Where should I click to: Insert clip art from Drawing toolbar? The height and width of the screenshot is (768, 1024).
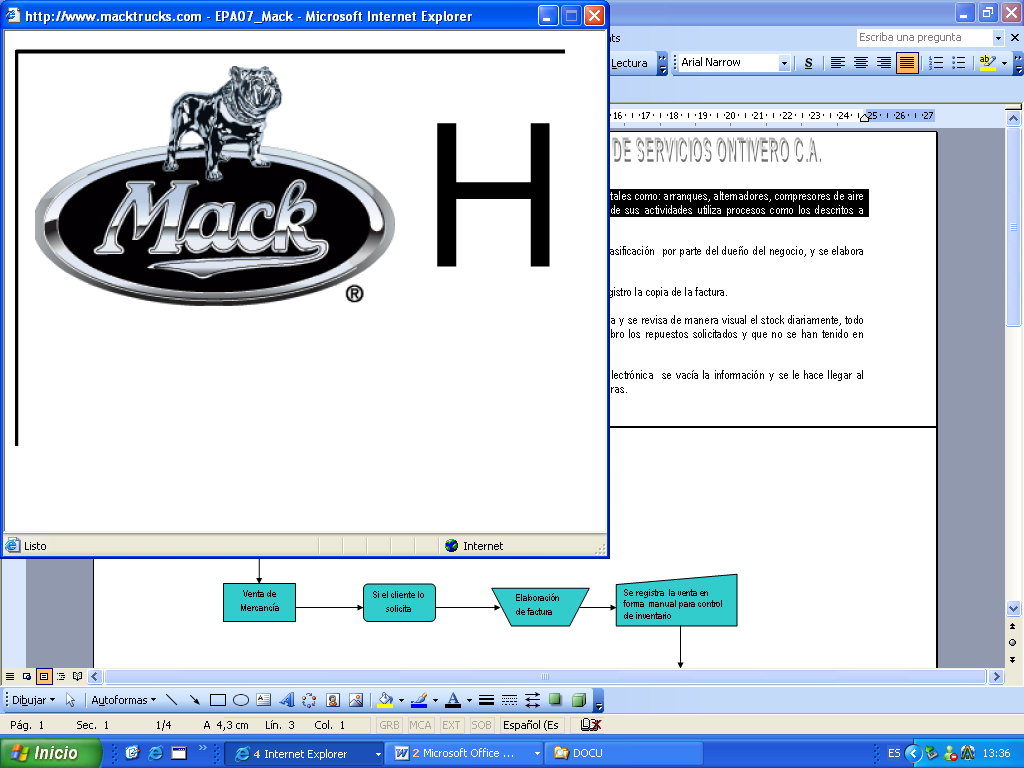(333, 700)
